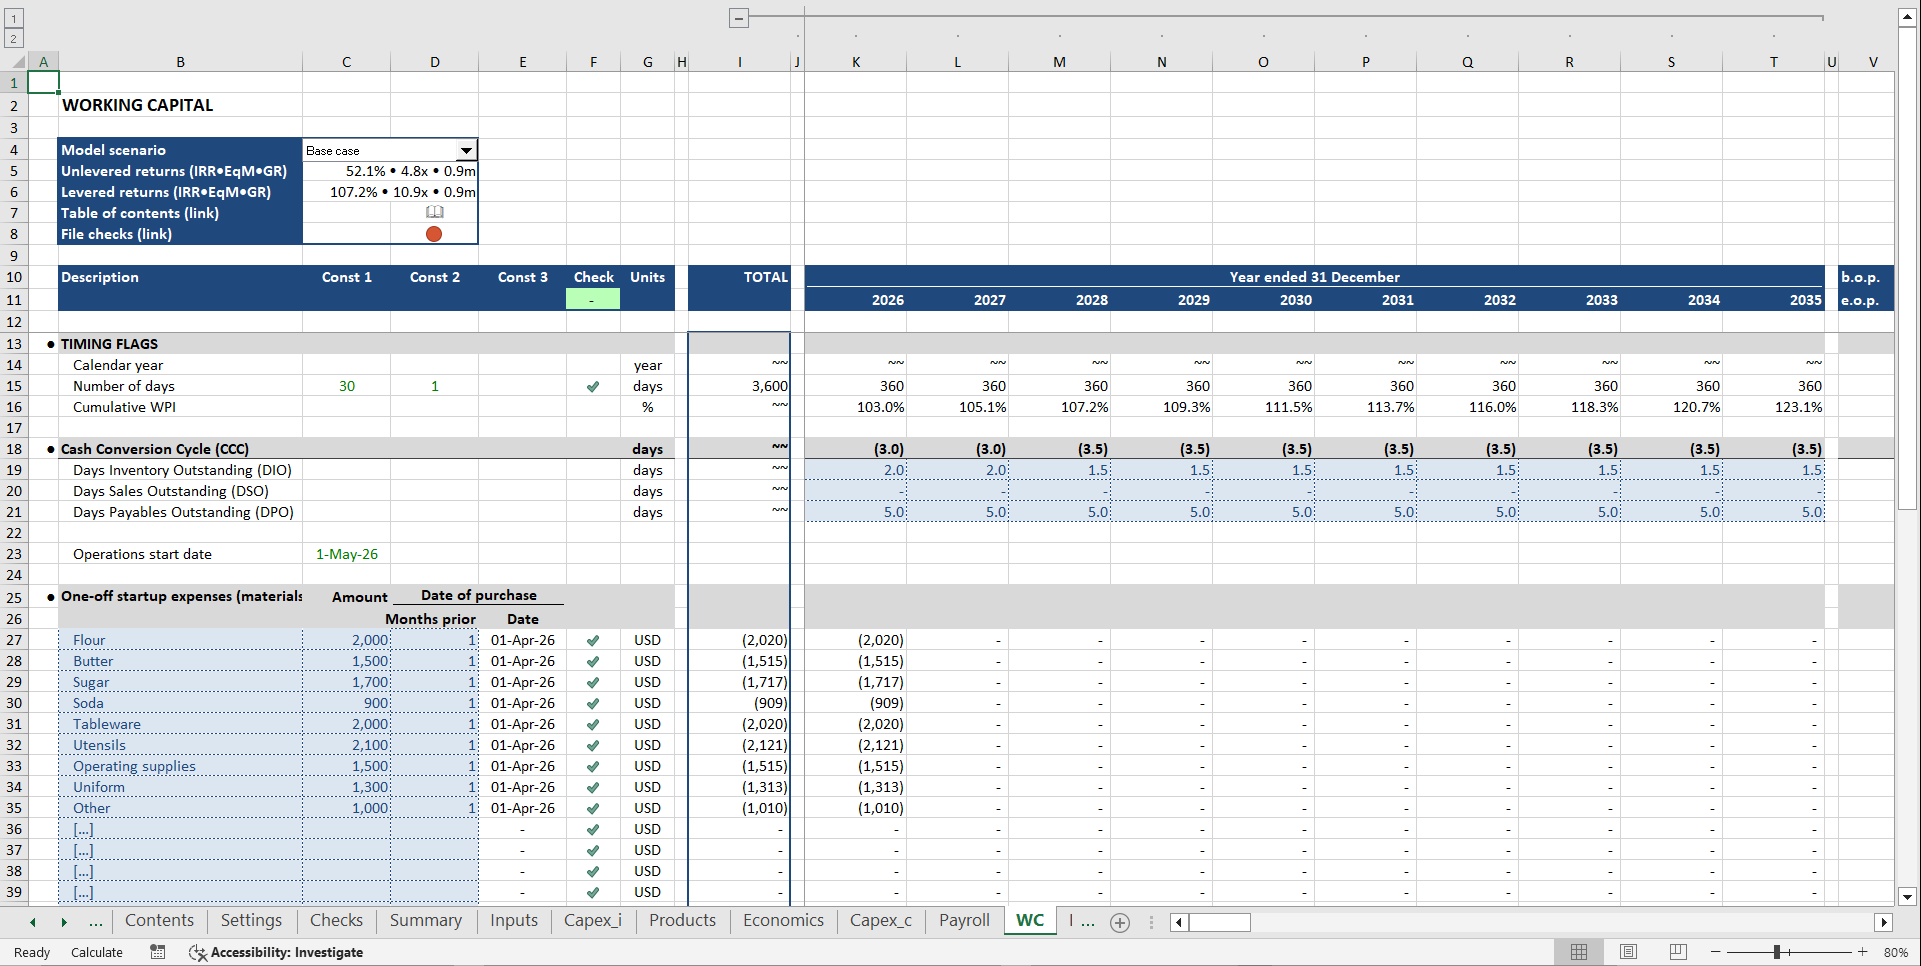Open the Economics worksheet tab
The image size is (1921, 966).
click(782, 920)
